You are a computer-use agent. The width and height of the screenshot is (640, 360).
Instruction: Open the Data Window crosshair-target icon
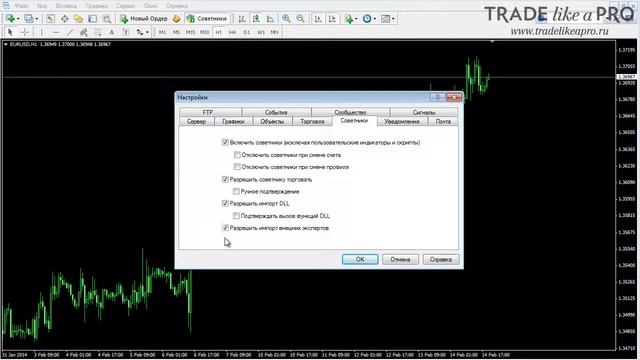coord(64,19)
